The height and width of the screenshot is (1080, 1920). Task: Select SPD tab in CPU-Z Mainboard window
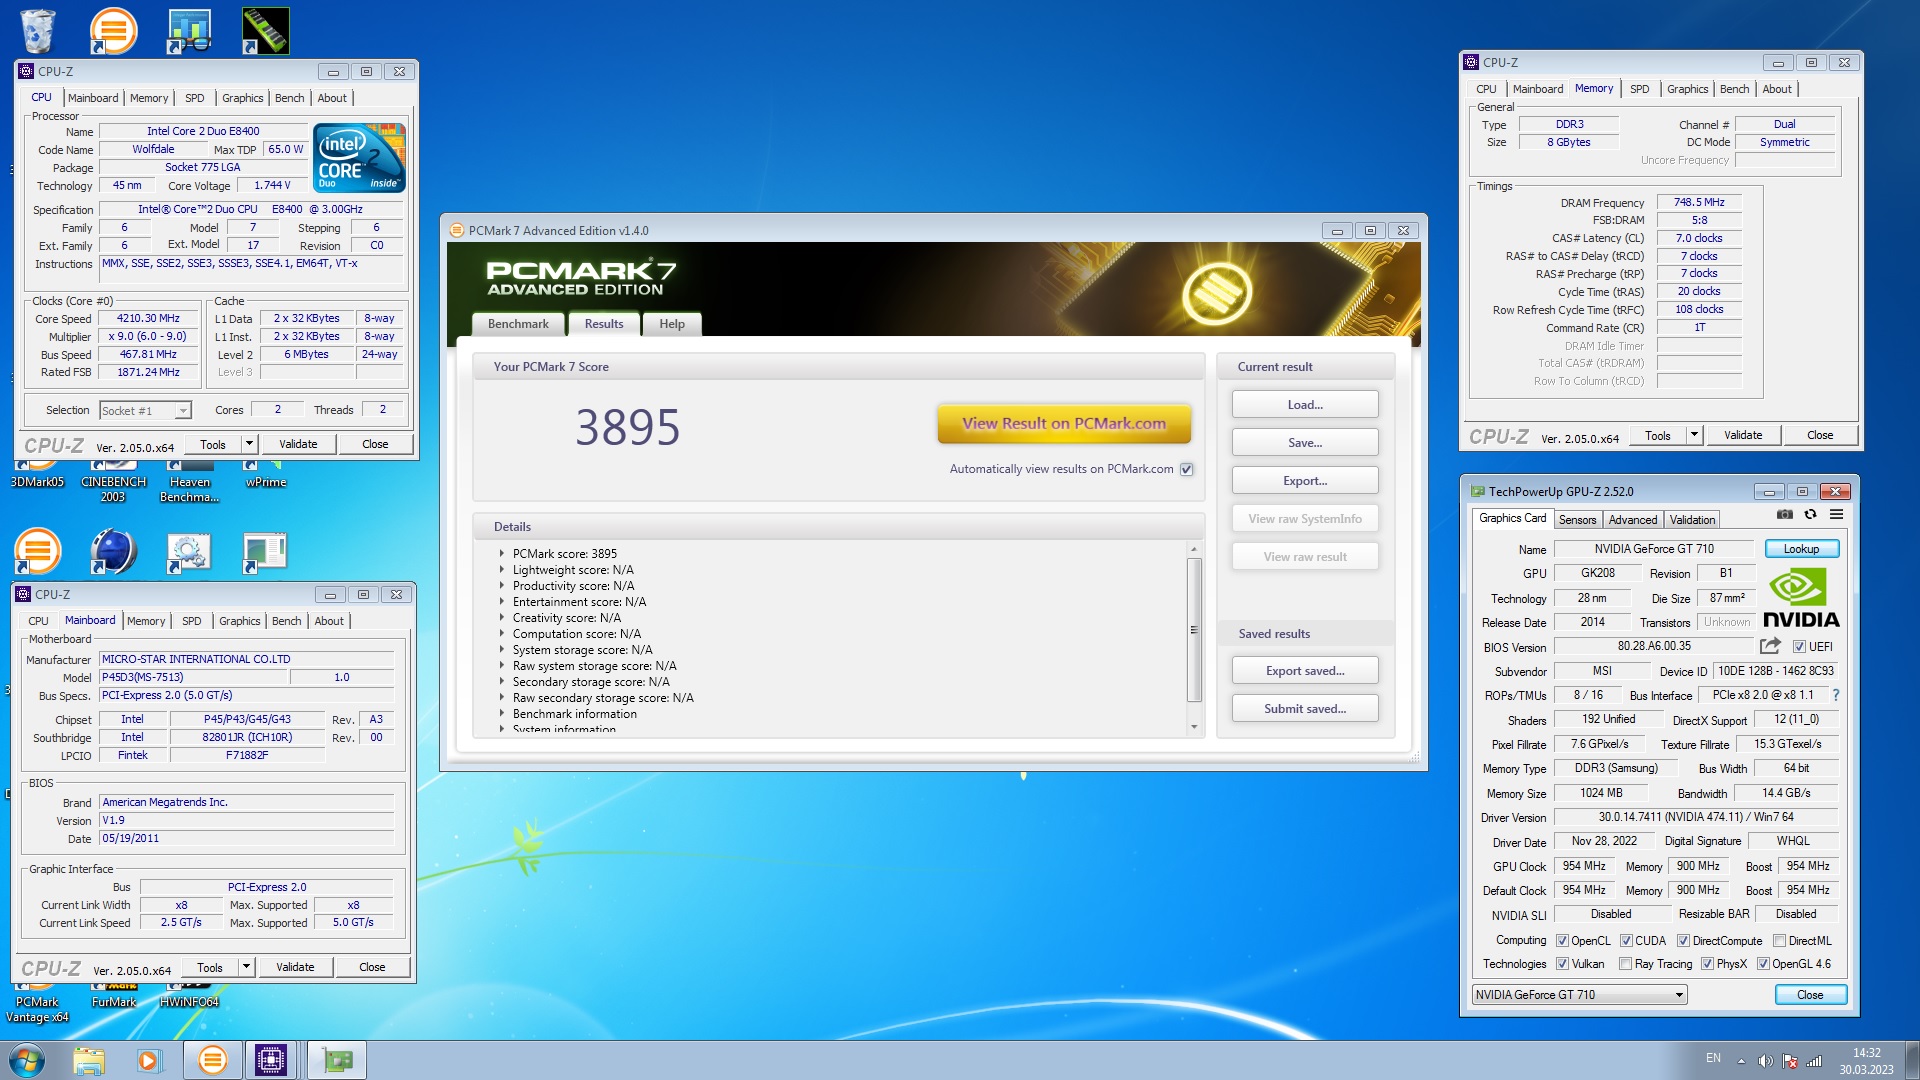(191, 621)
